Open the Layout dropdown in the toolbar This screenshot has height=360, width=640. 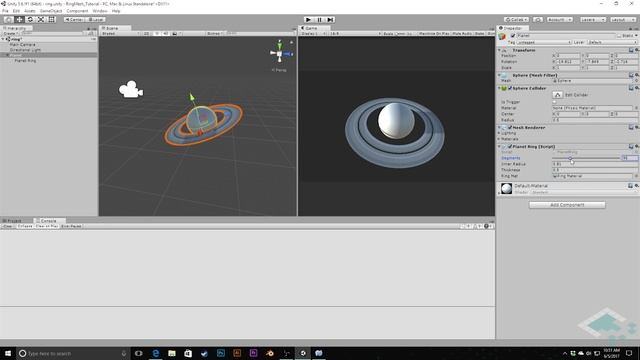(x=623, y=20)
